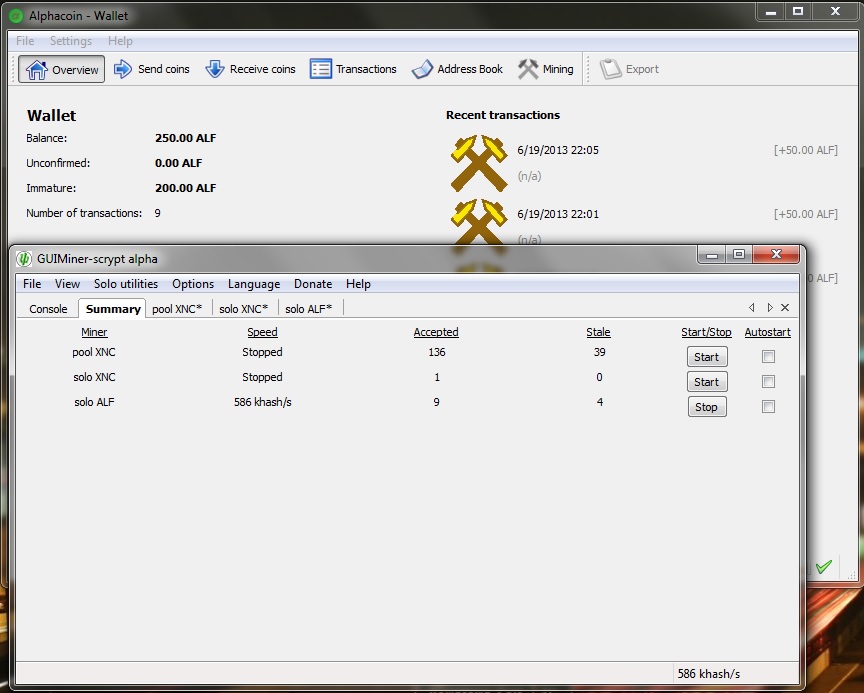Open the Donate menu
The image size is (864, 693).
(313, 284)
